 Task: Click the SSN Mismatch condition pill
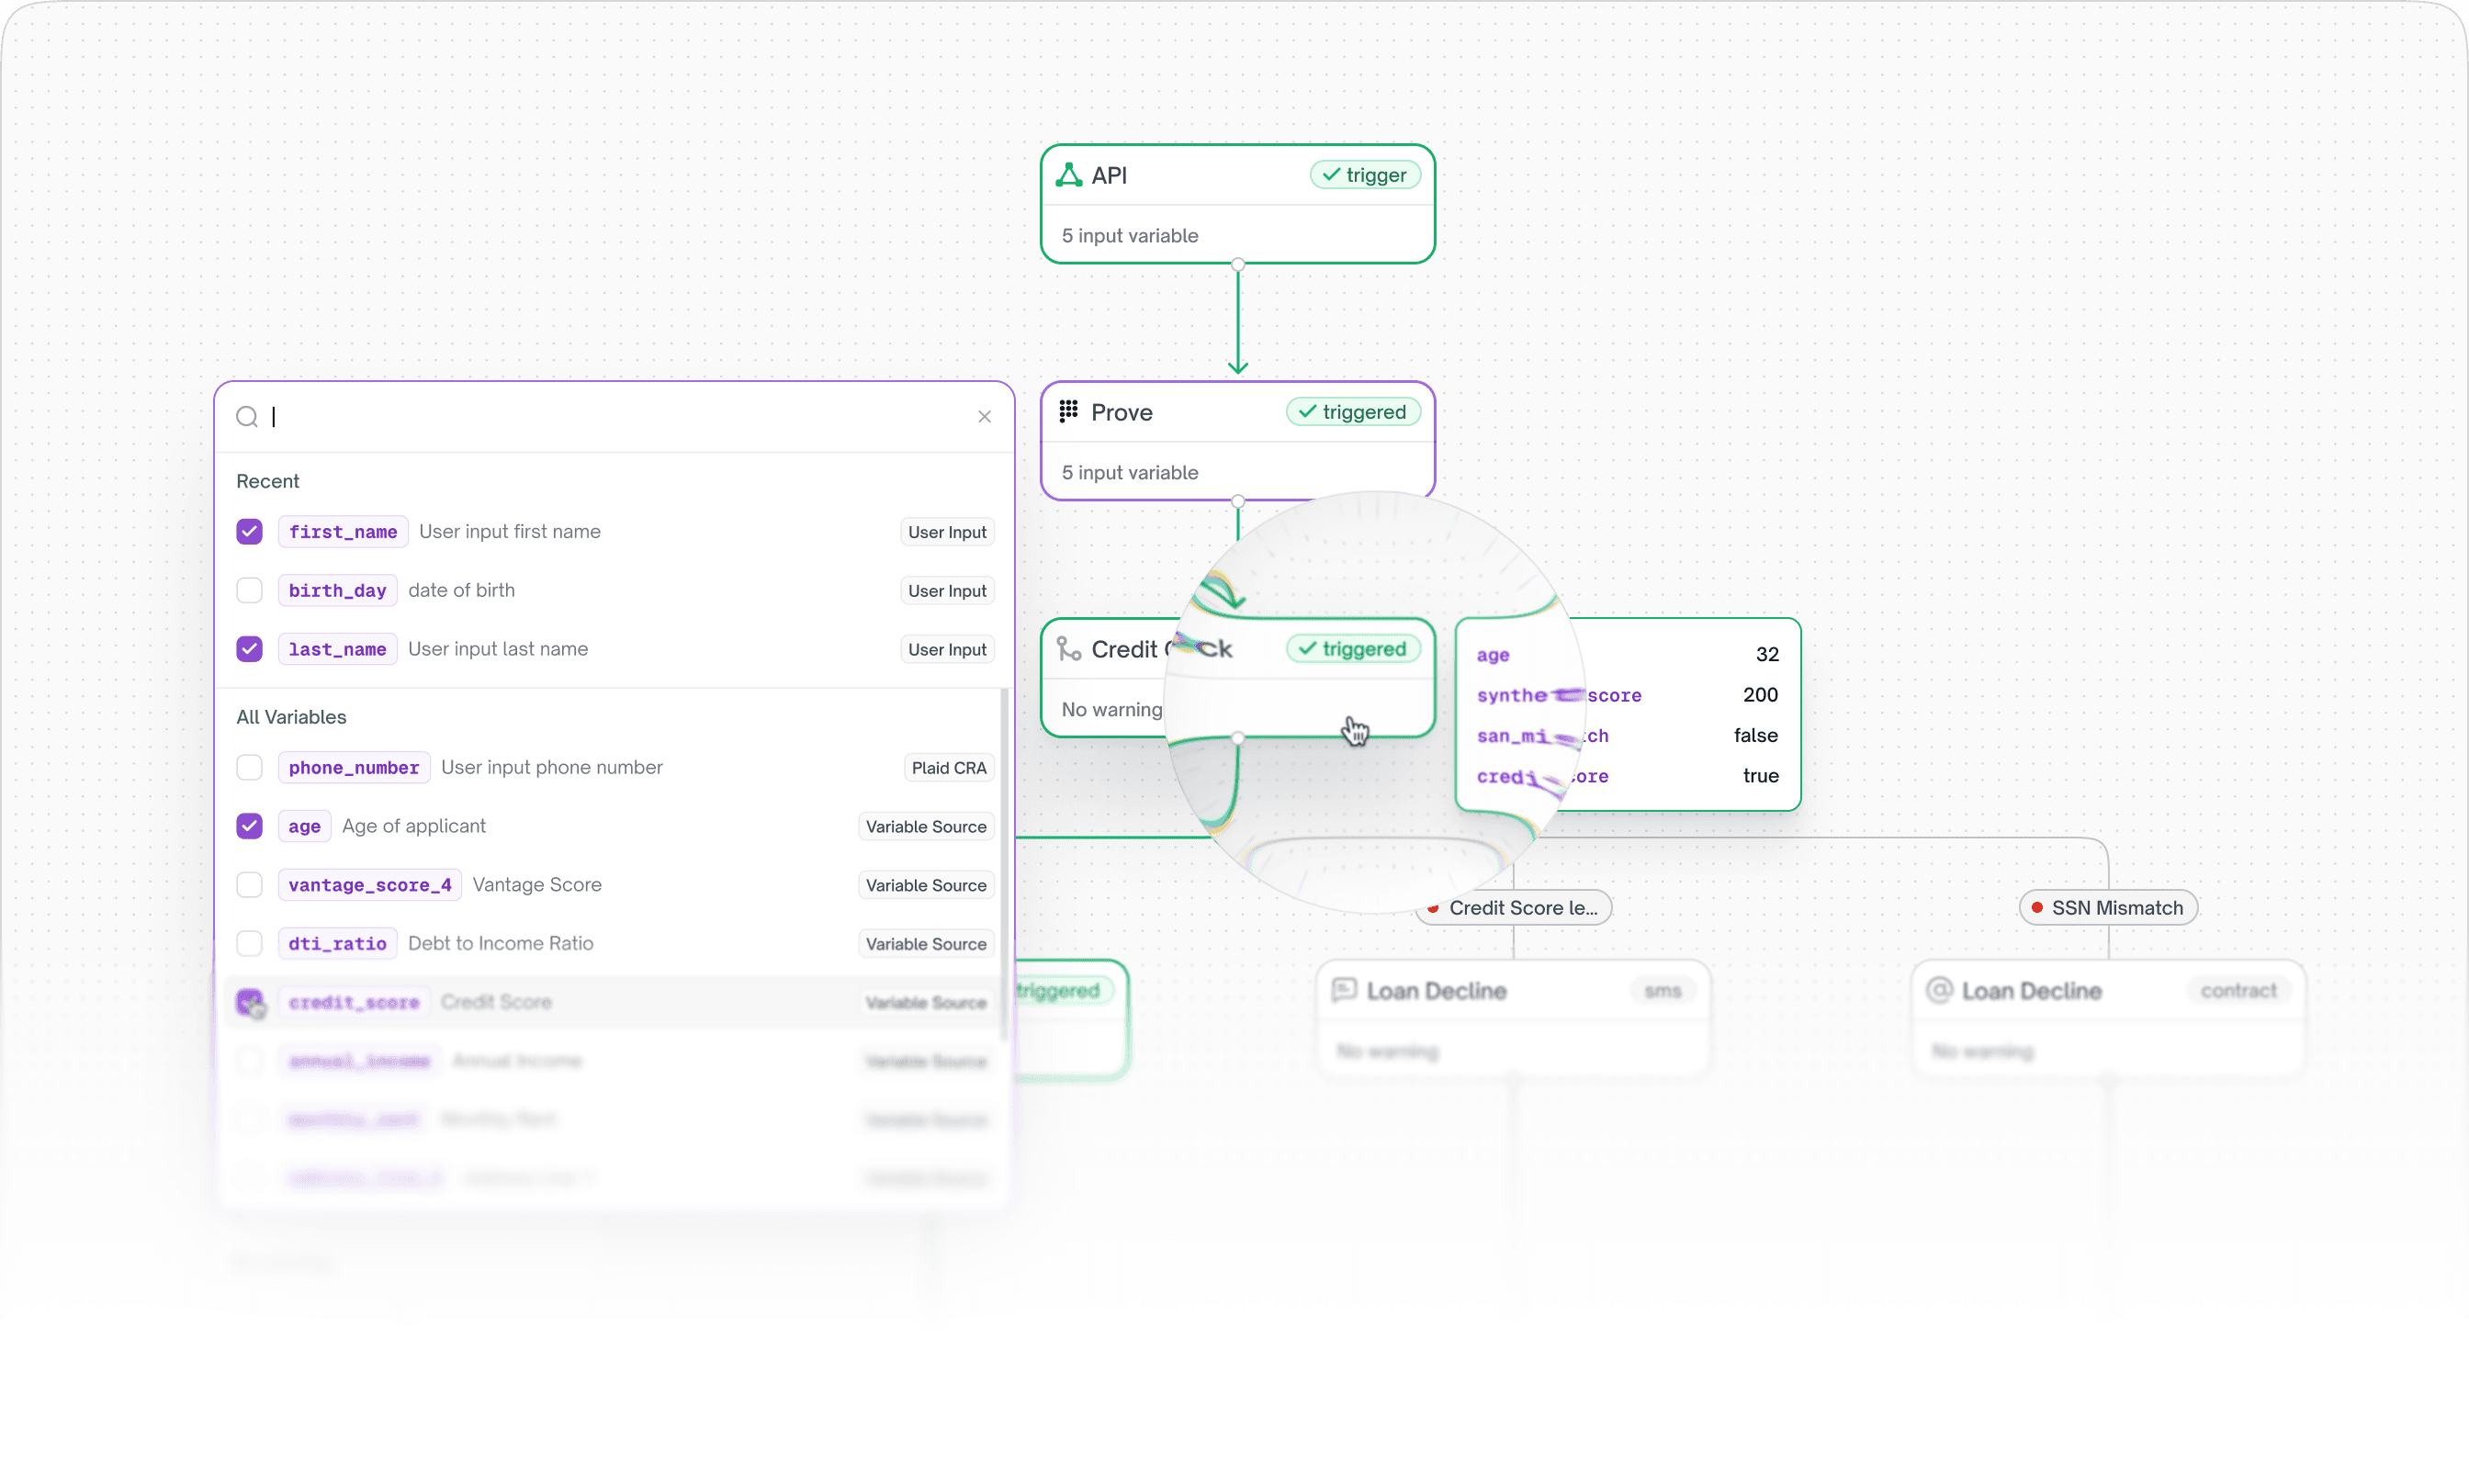coord(2108,908)
